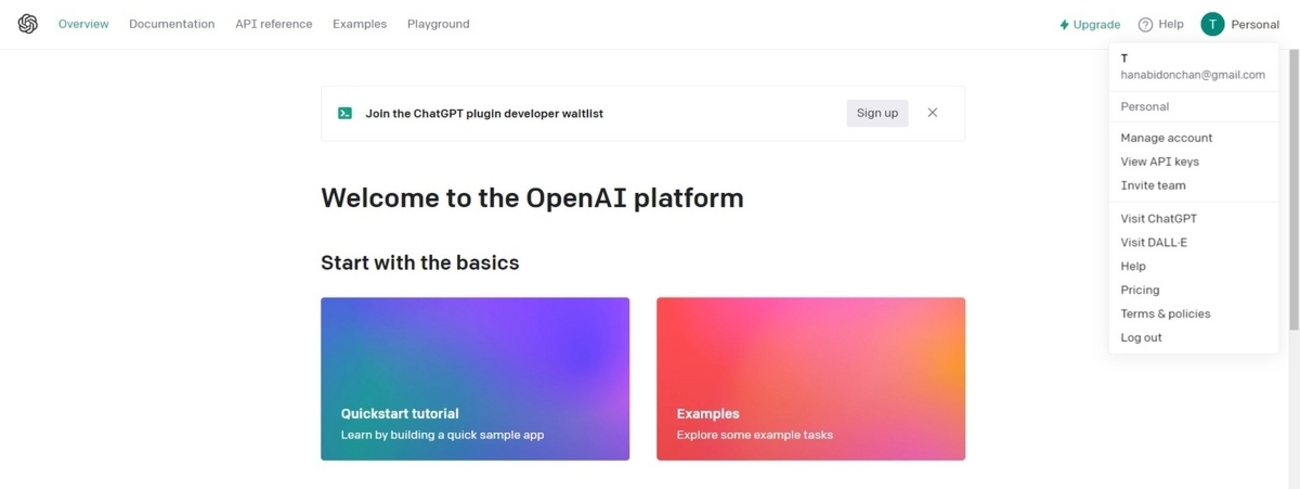The height and width of the screenshot is (489, 1300).
Task: Click email hanabidonchan@gmail.com in menu
Action: (x=1193, y=75)
